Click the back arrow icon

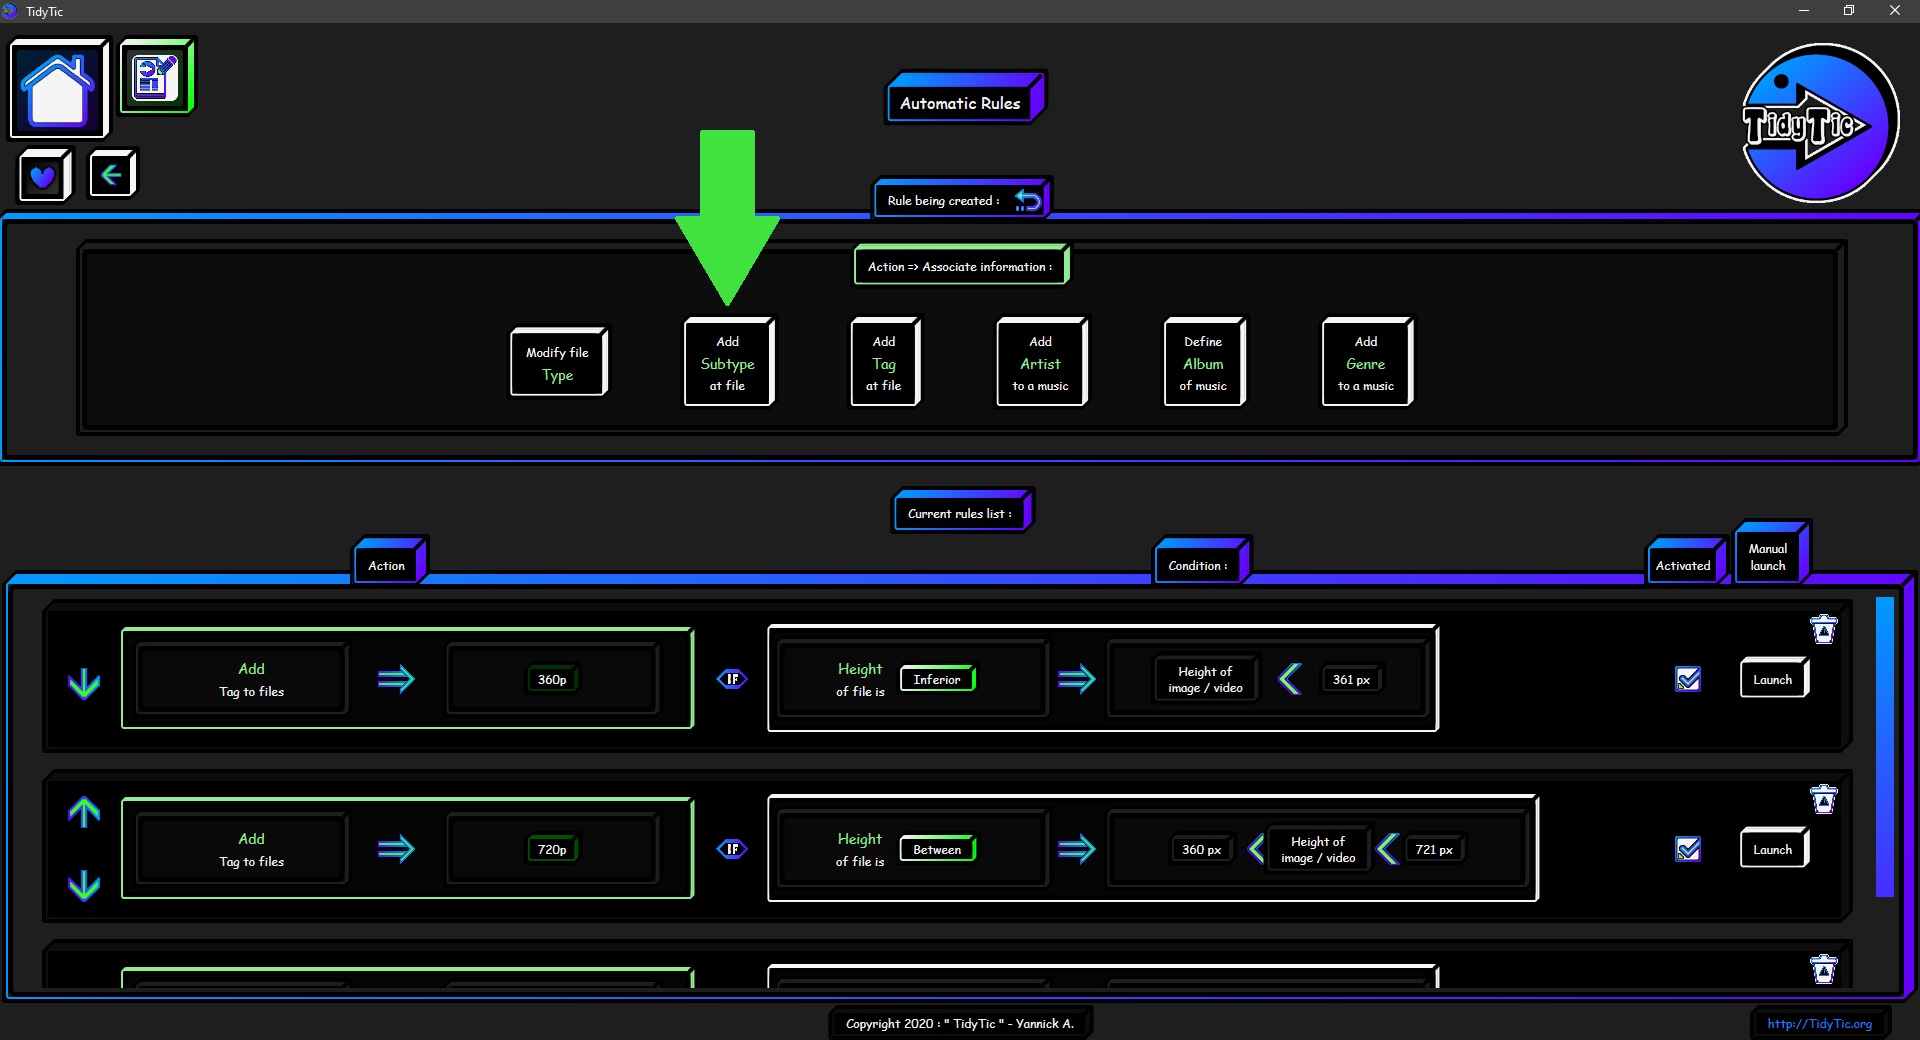(x=112, y=175)
